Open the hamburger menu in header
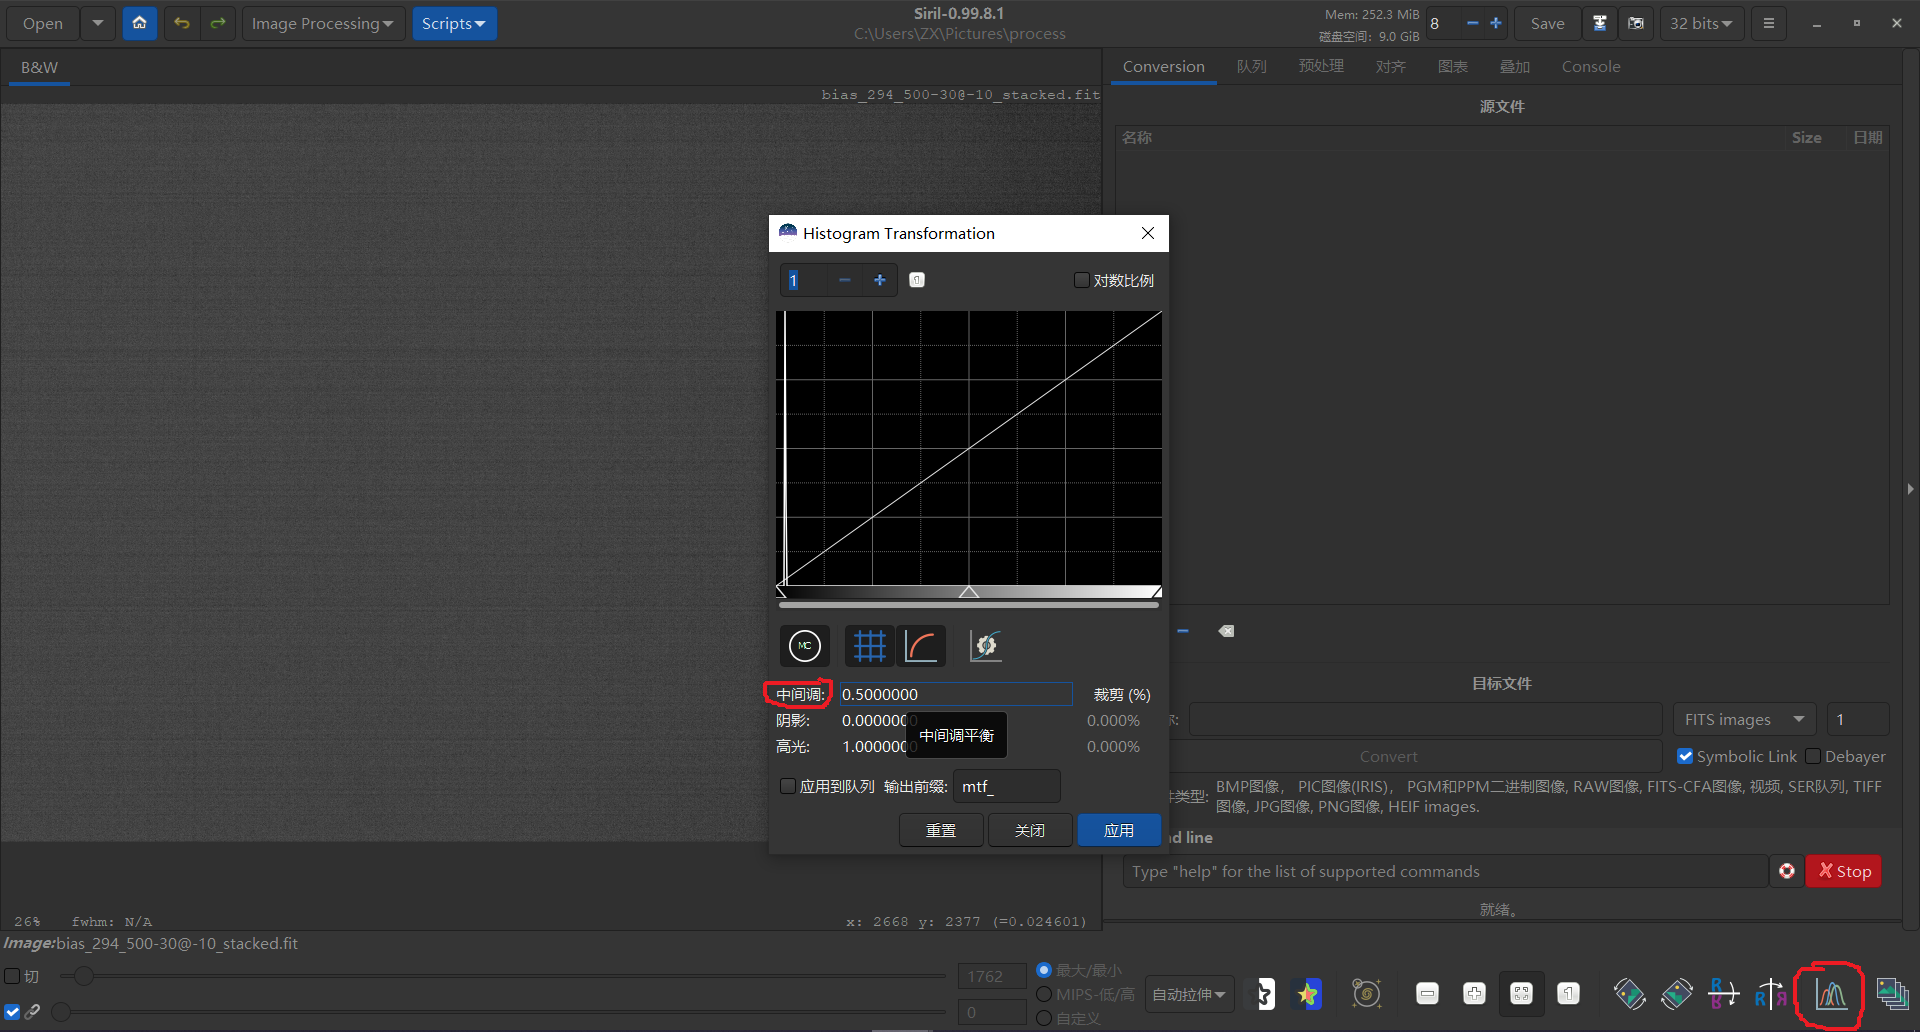Viewport: 1920px width, 1032px height. click(x=1769, y=23)
